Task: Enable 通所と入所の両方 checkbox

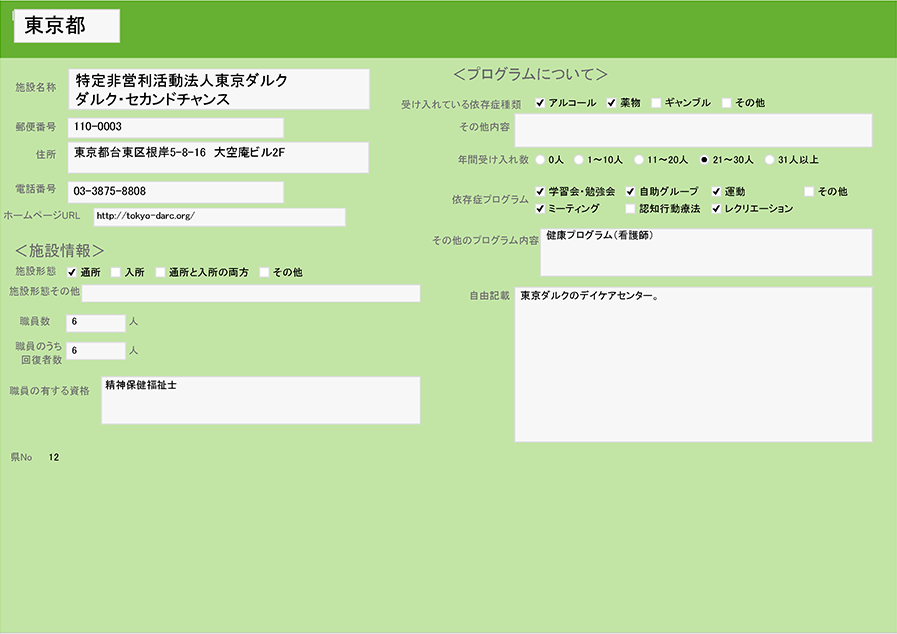Action: [x=160, y=272]
